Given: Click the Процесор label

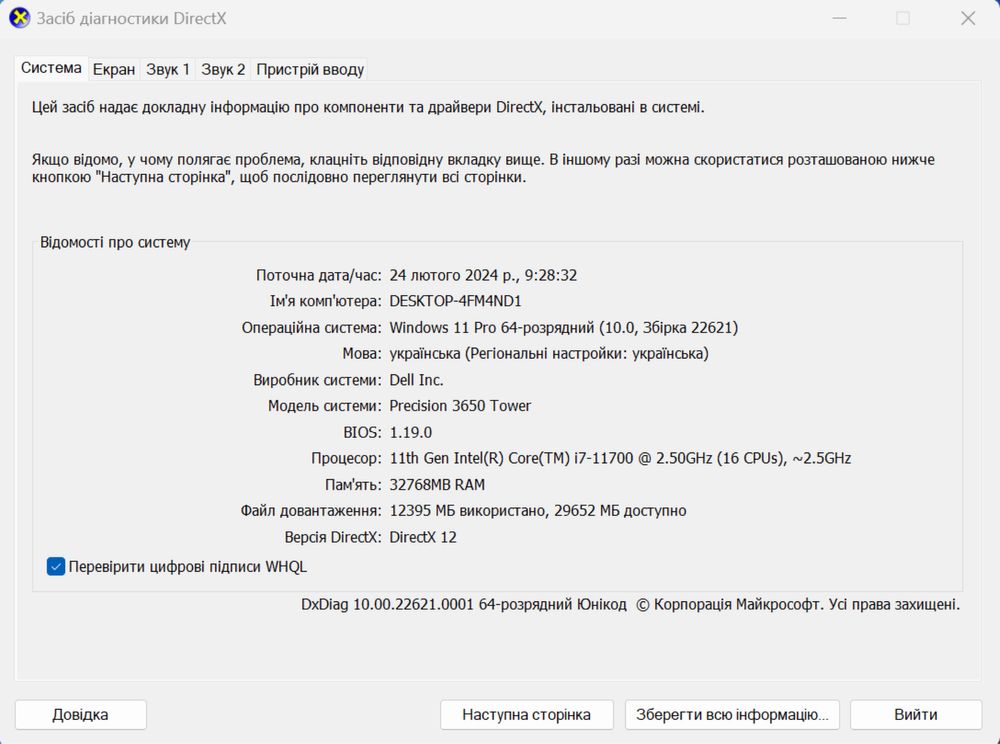Looking at the screenshot, I should coord(346,458).
